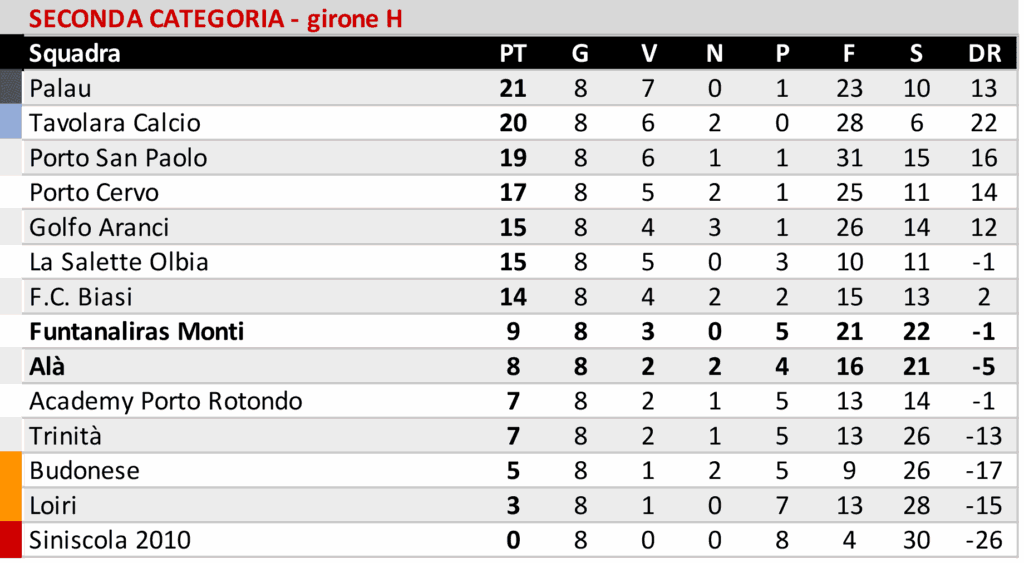Screen dimensions: 1024x563
Task: Select the G column header
Action: pyautogui.click(x=580, y=53)
